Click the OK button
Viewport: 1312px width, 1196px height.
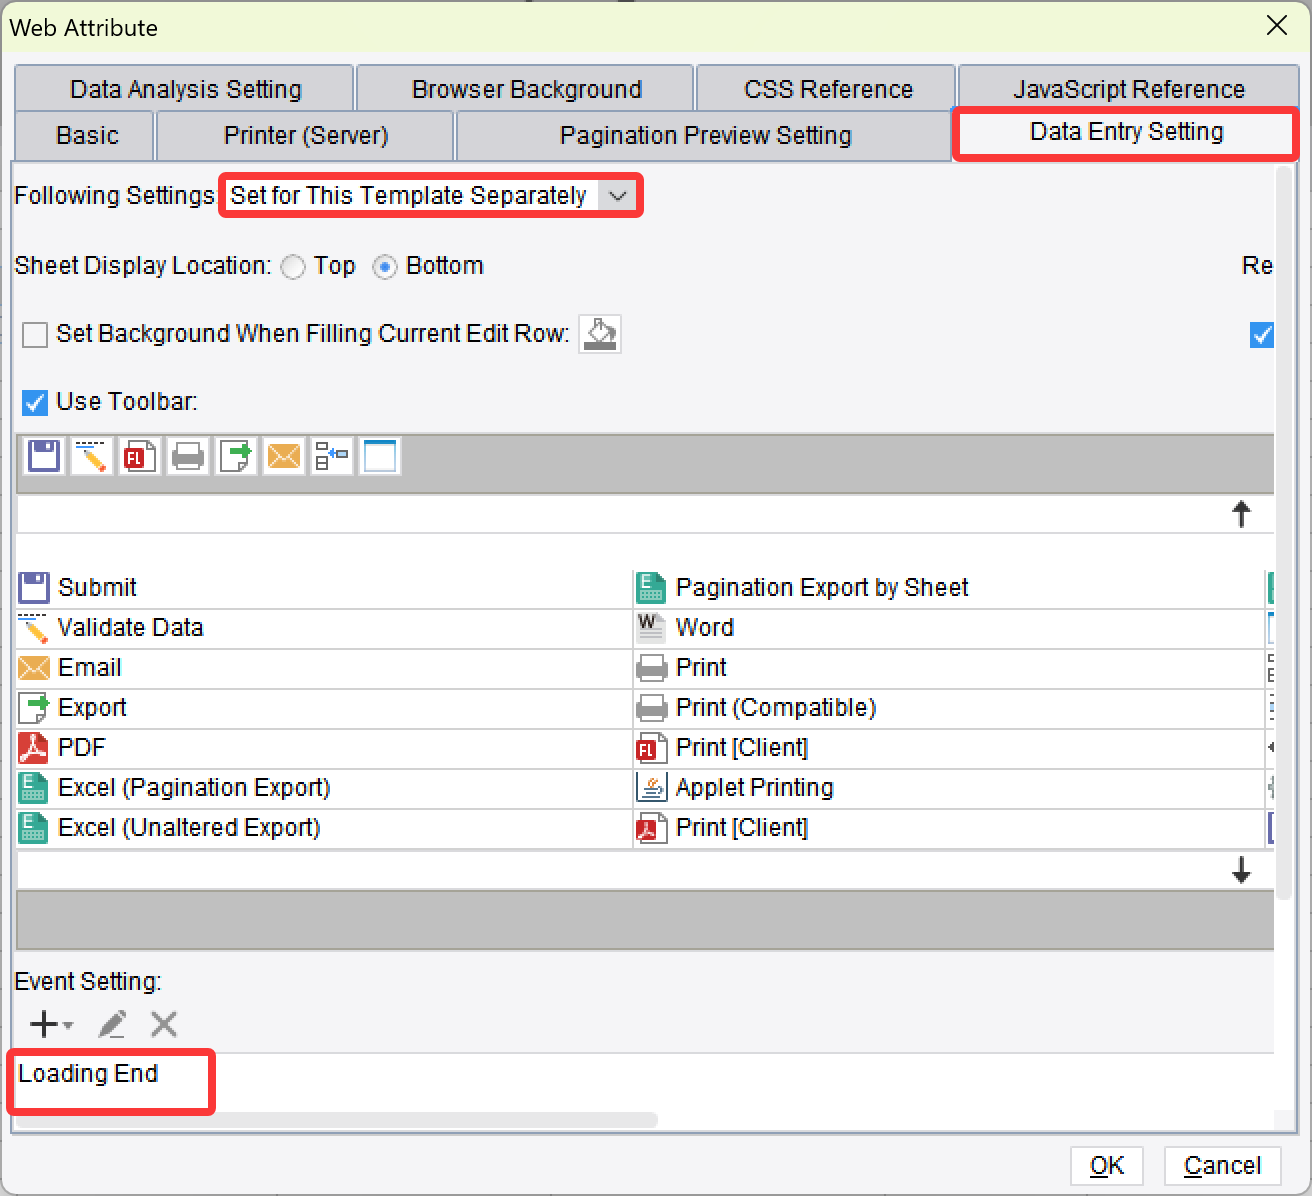[x=1106, y=1165]
